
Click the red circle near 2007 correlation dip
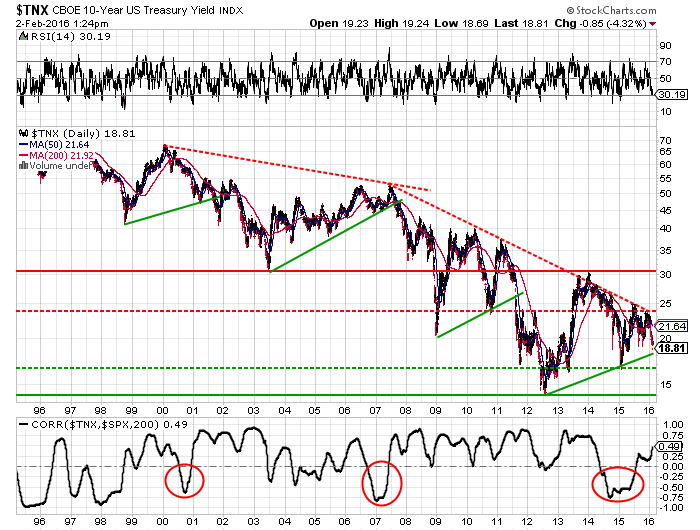380,483
